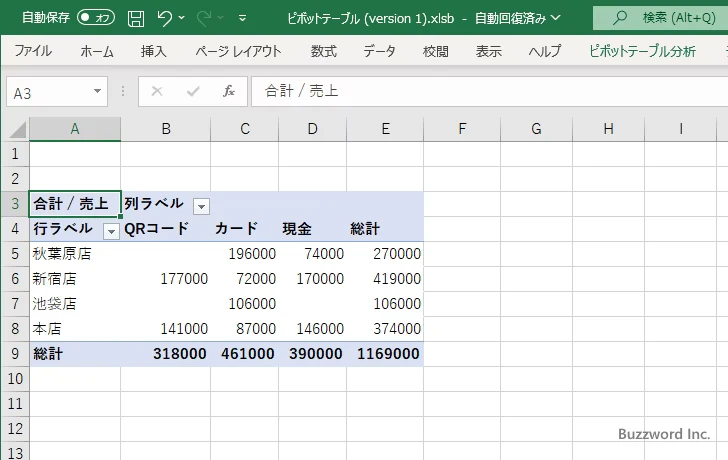The height and width of the screenshot is (460, 728).
Task: Select column A header
Action: (75, 129)
